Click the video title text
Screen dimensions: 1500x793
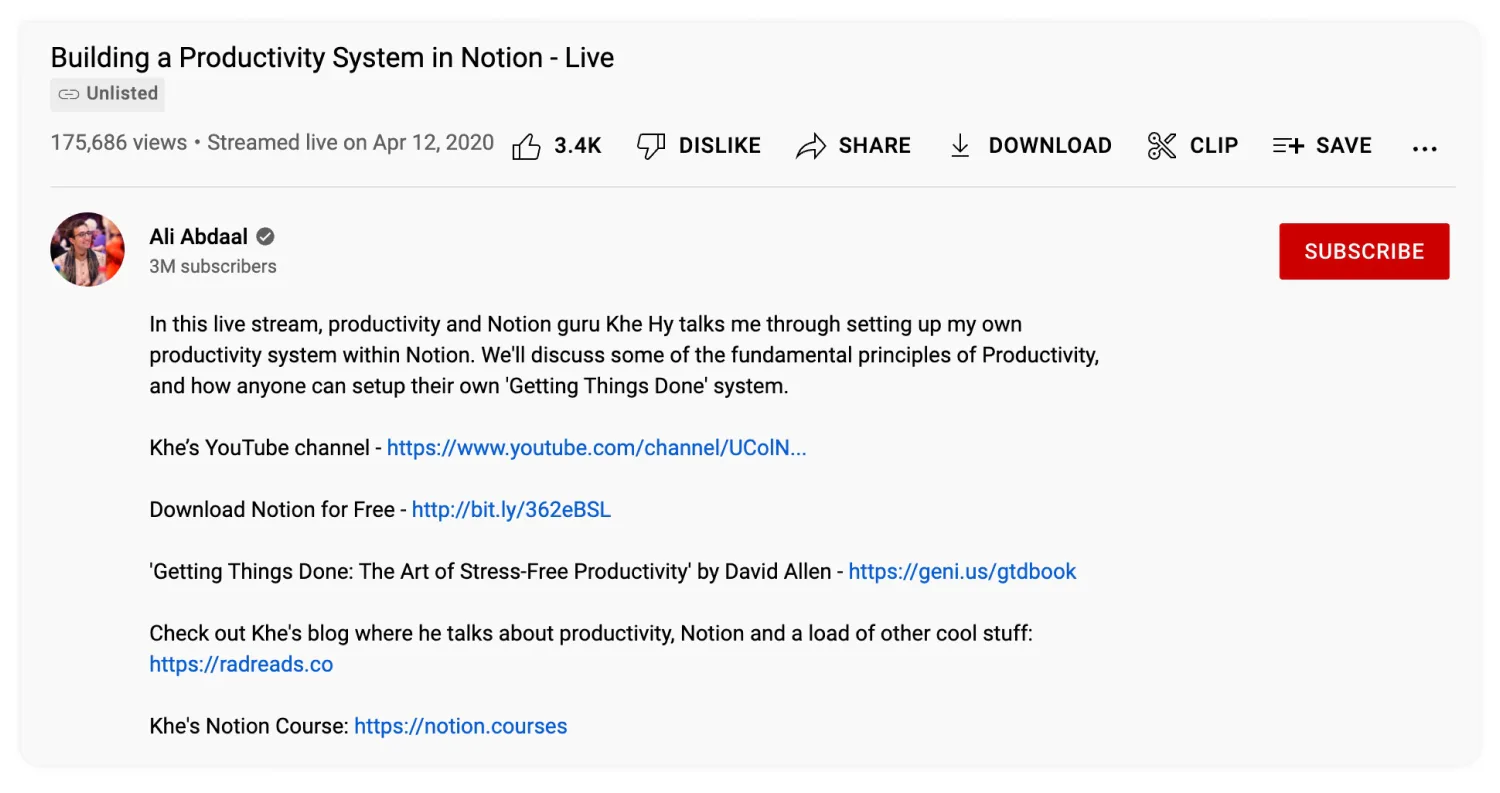(x=332, y=58)
